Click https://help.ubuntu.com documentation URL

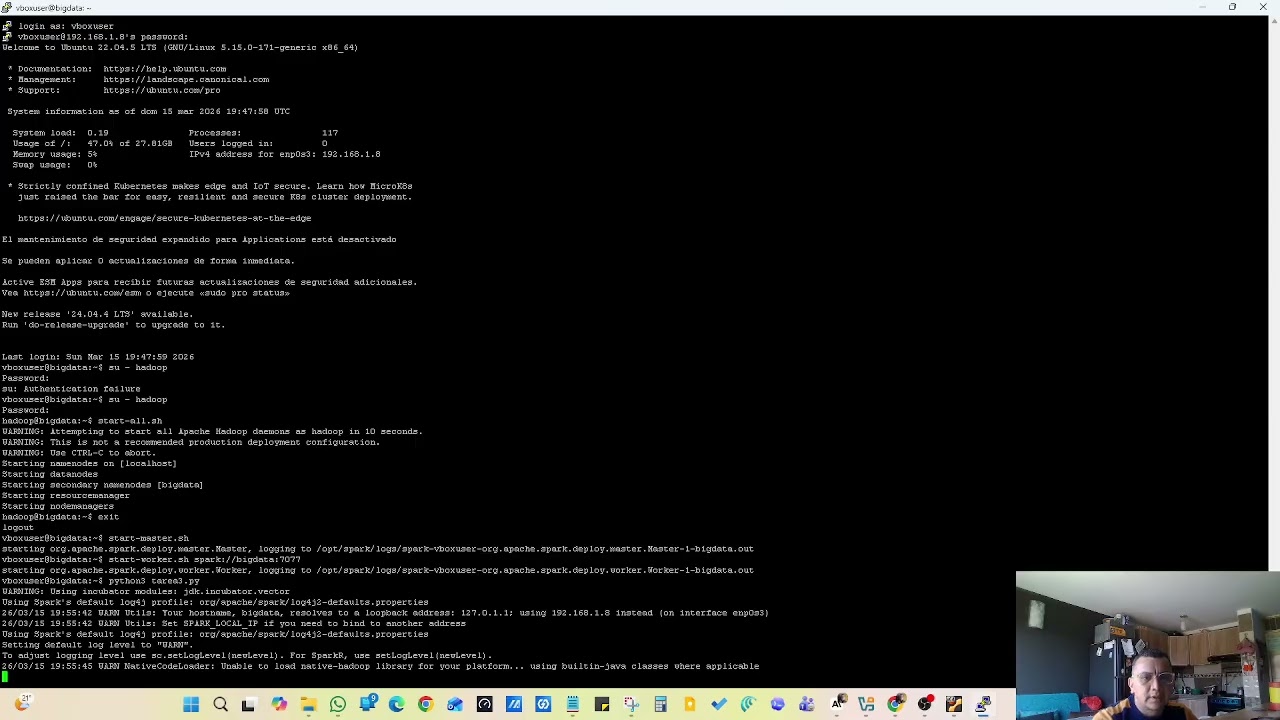(164, 69)
